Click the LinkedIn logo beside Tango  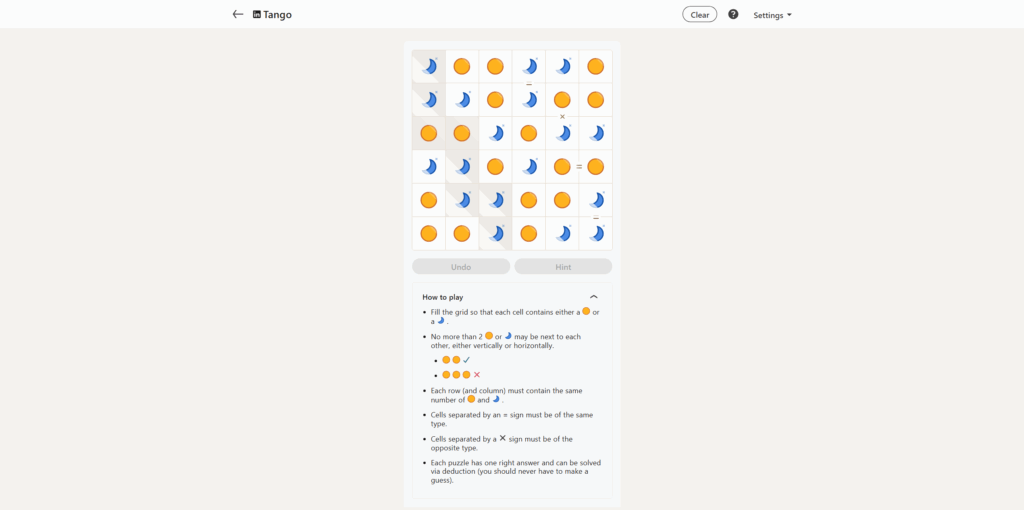(x=257, y=14)
